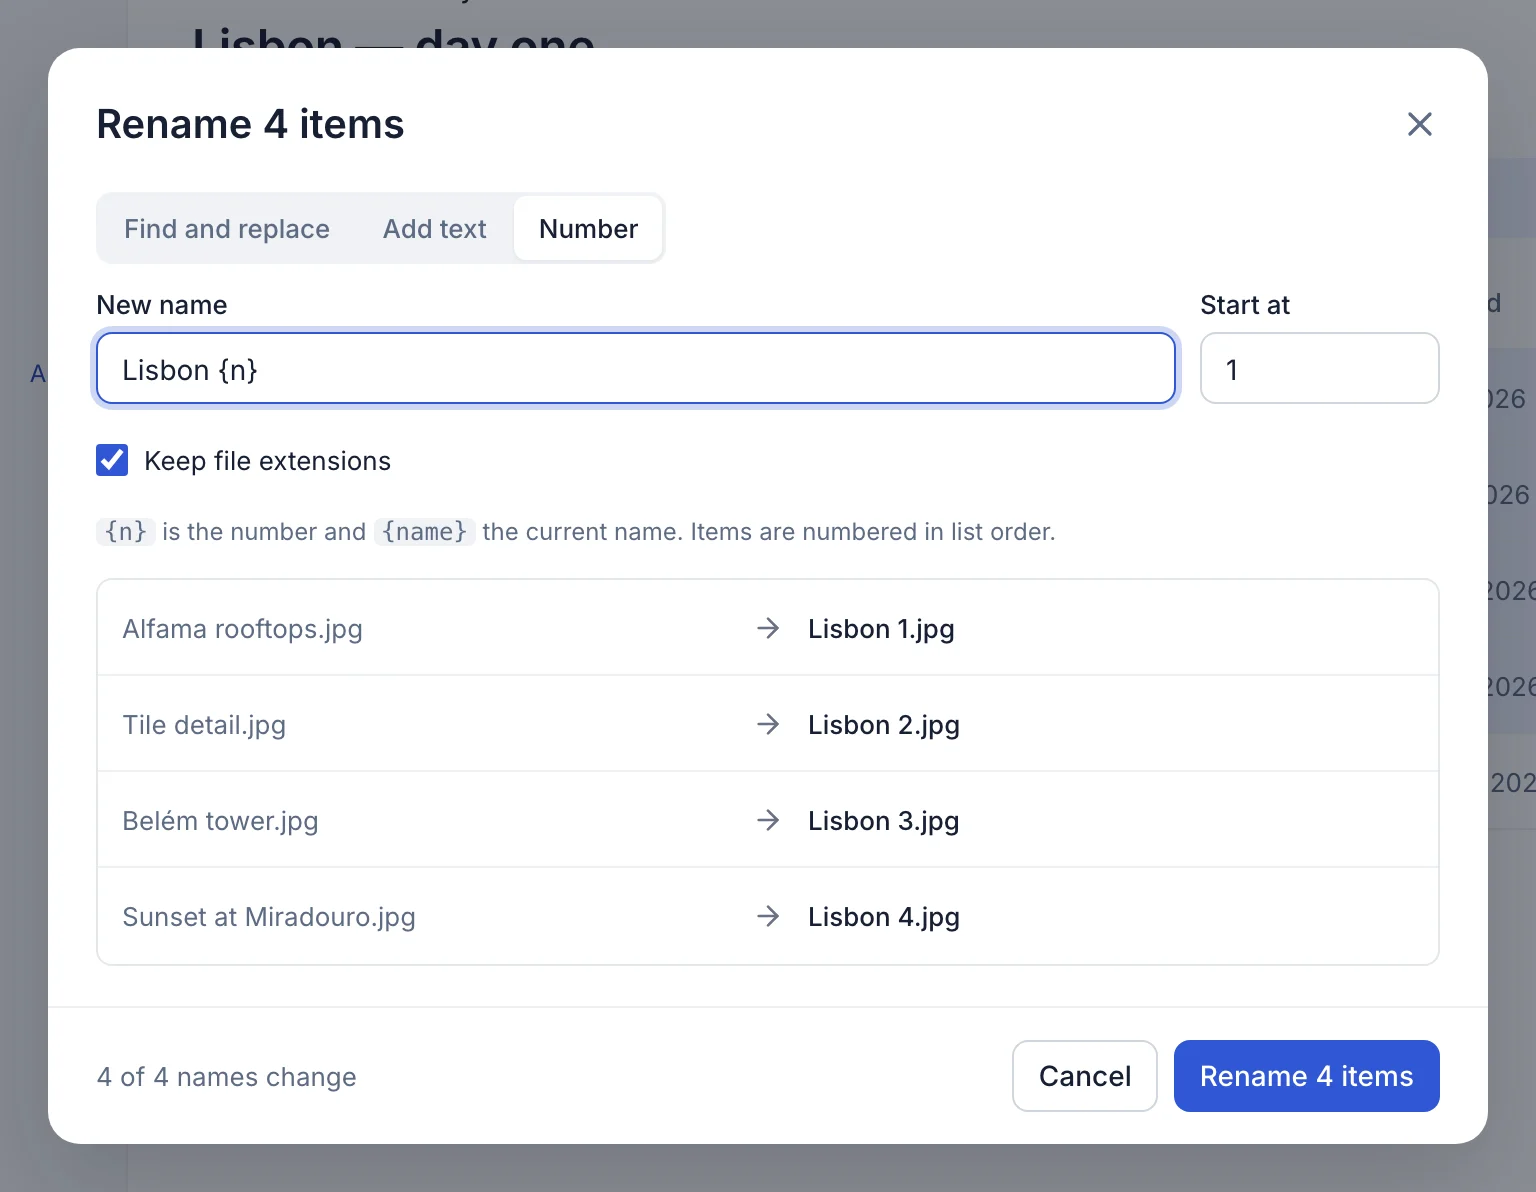Select the original name Alfama rooftops.jpg
Viewport: 1536px width, 1192px height.
242,629
